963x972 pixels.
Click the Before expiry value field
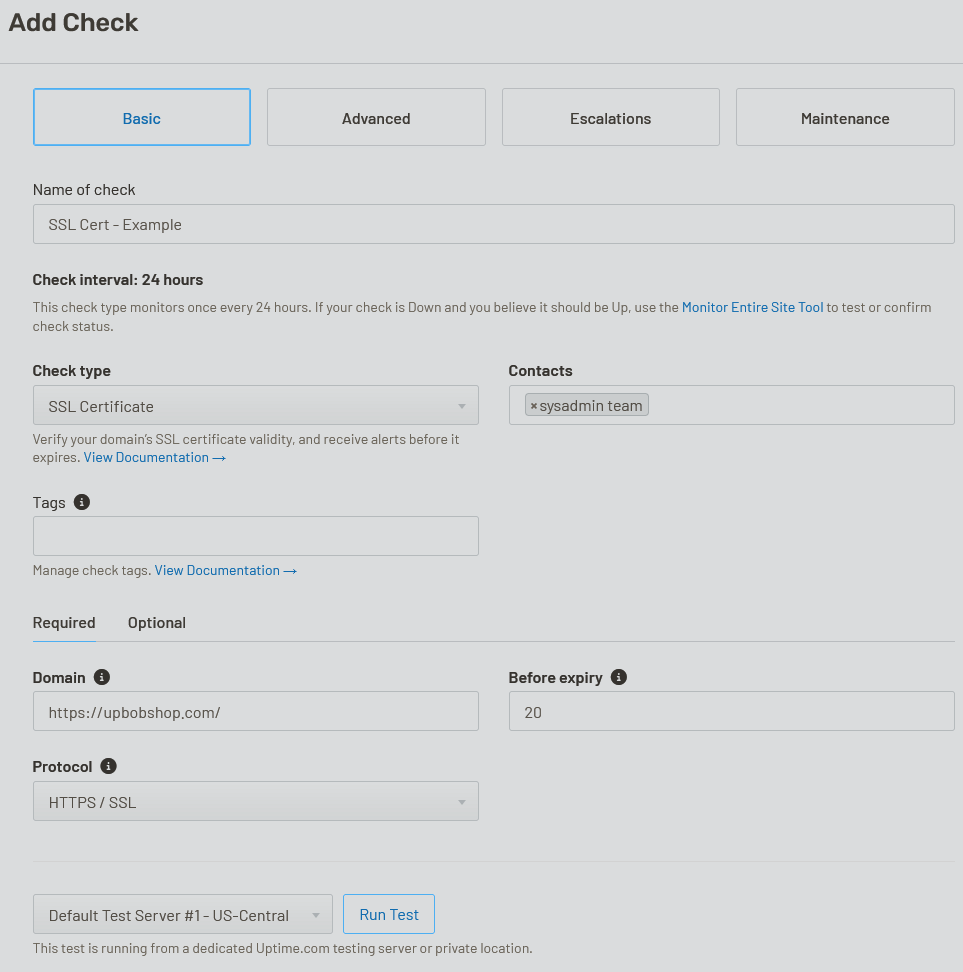click(x=731, y=711)
